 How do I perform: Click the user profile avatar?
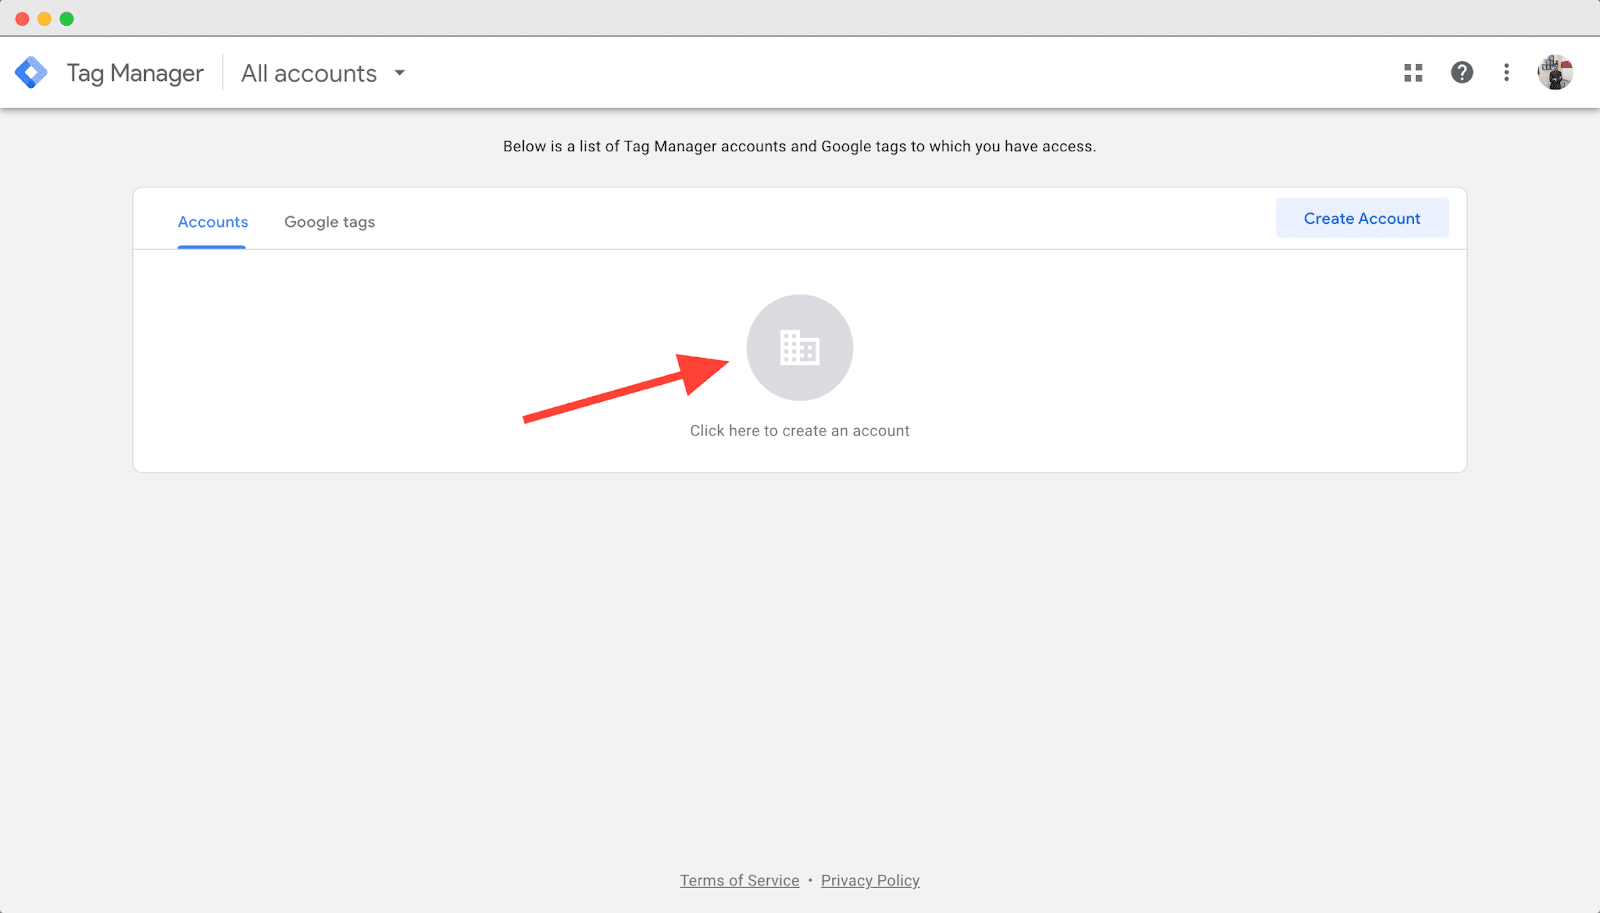point(1555,73)
